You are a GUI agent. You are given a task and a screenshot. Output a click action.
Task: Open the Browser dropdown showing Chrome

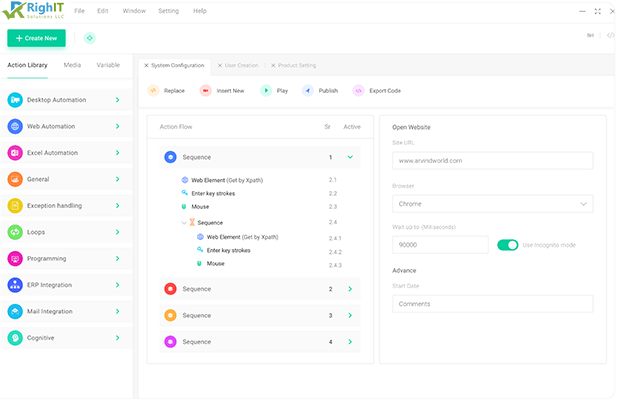(492, 204)
